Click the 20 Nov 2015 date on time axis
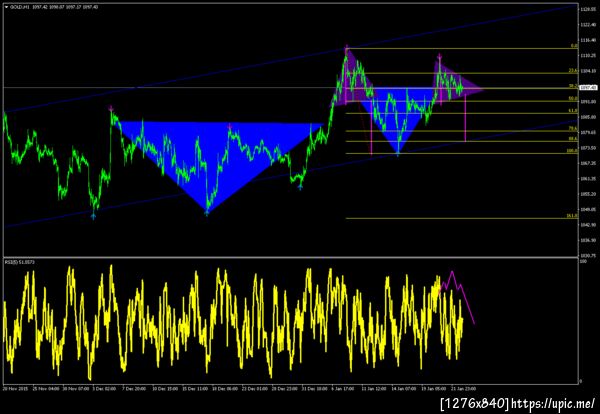Image resolution: width=600 pixels, height=414 pixels. (x=13, y=388)
